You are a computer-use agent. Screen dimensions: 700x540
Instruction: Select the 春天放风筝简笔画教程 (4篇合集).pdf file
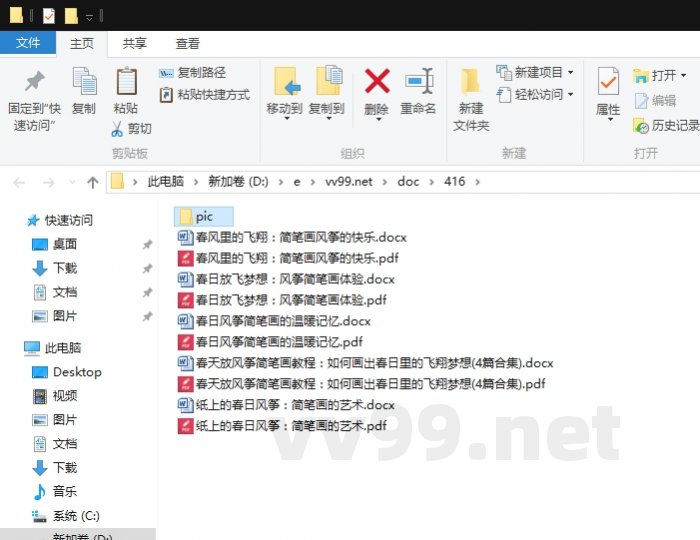click(x=362, y=384)
